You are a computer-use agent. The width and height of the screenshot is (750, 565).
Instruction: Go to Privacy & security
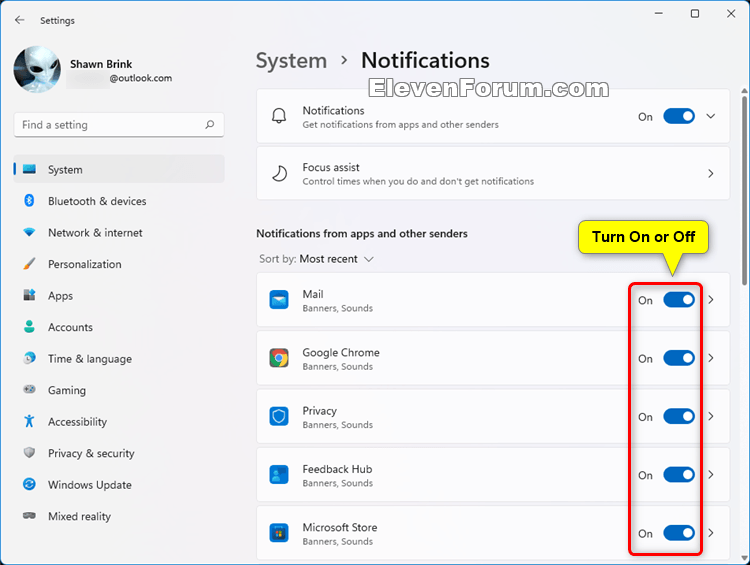point(119,454)
